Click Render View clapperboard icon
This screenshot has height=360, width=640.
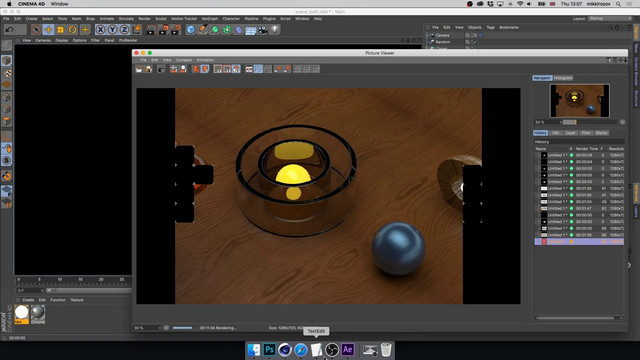point(151,29)
